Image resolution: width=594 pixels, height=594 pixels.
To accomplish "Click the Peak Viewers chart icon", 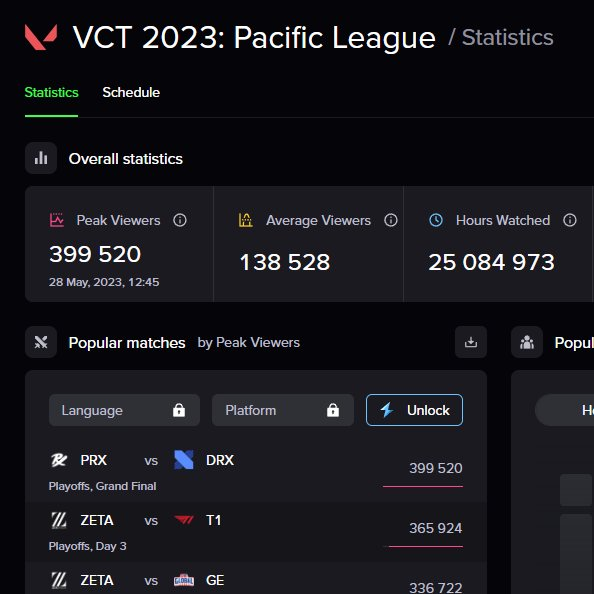I will click(x=57, y=220).
